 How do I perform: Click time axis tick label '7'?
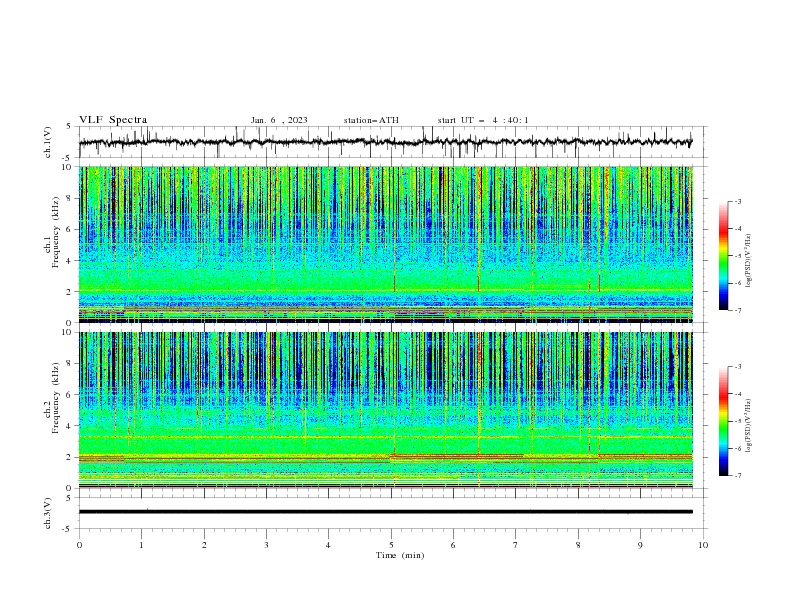tap(516, 545)
